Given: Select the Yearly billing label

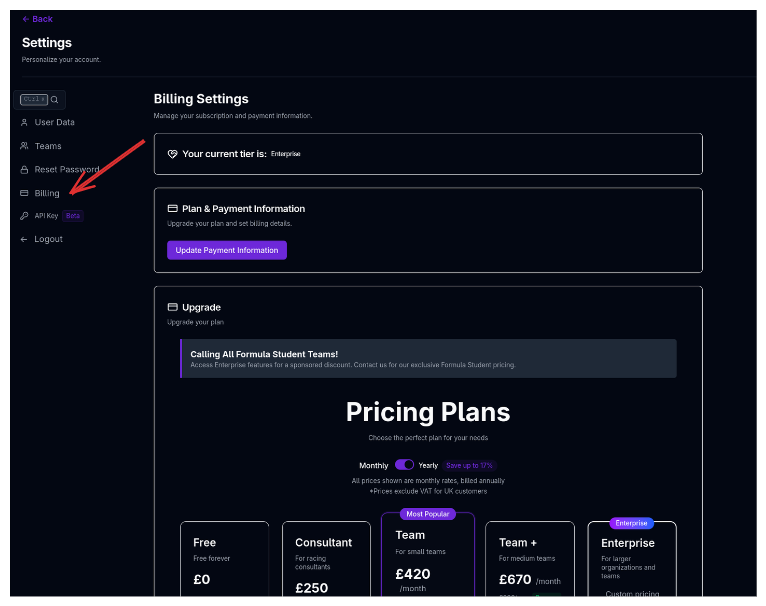Looking at the screenshot, I should [x=428, y=465].
